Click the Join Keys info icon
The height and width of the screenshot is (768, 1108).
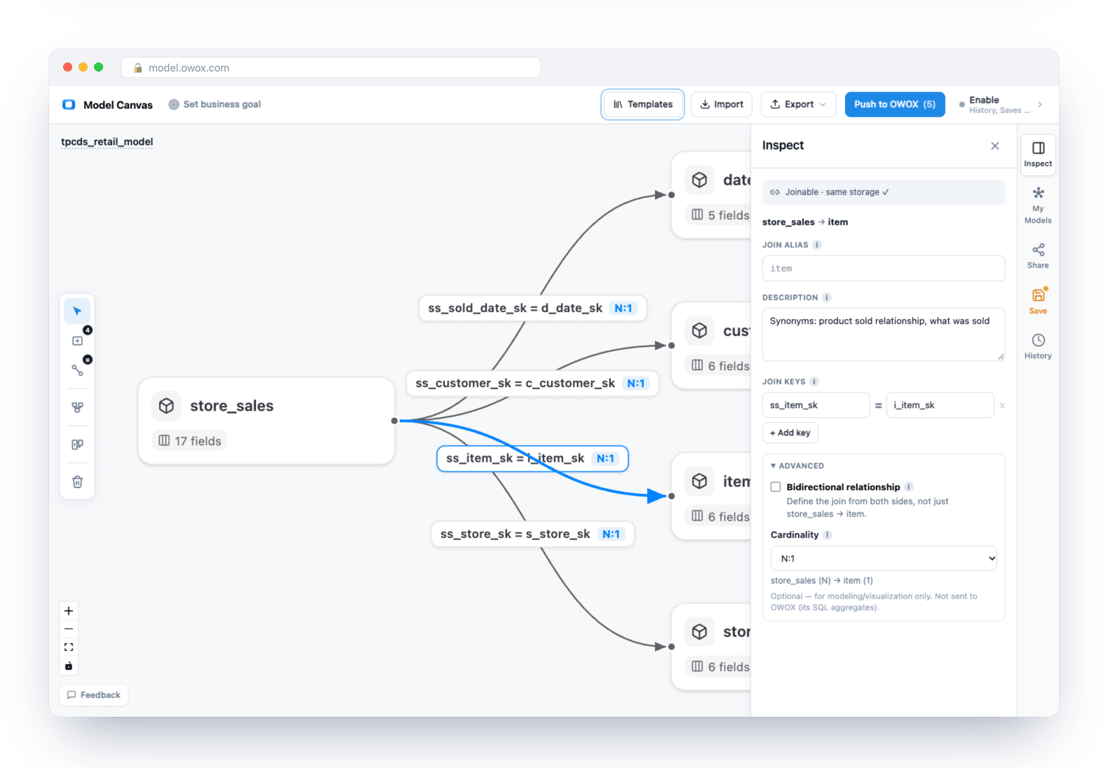coord(814,382)
